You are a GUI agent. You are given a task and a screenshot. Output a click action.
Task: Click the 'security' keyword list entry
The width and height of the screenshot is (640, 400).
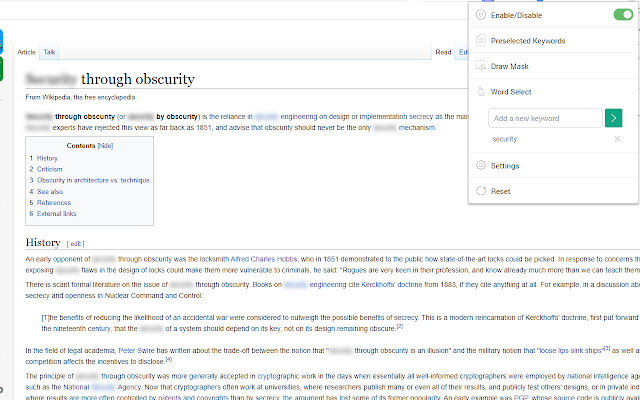(x=504, y=139)
